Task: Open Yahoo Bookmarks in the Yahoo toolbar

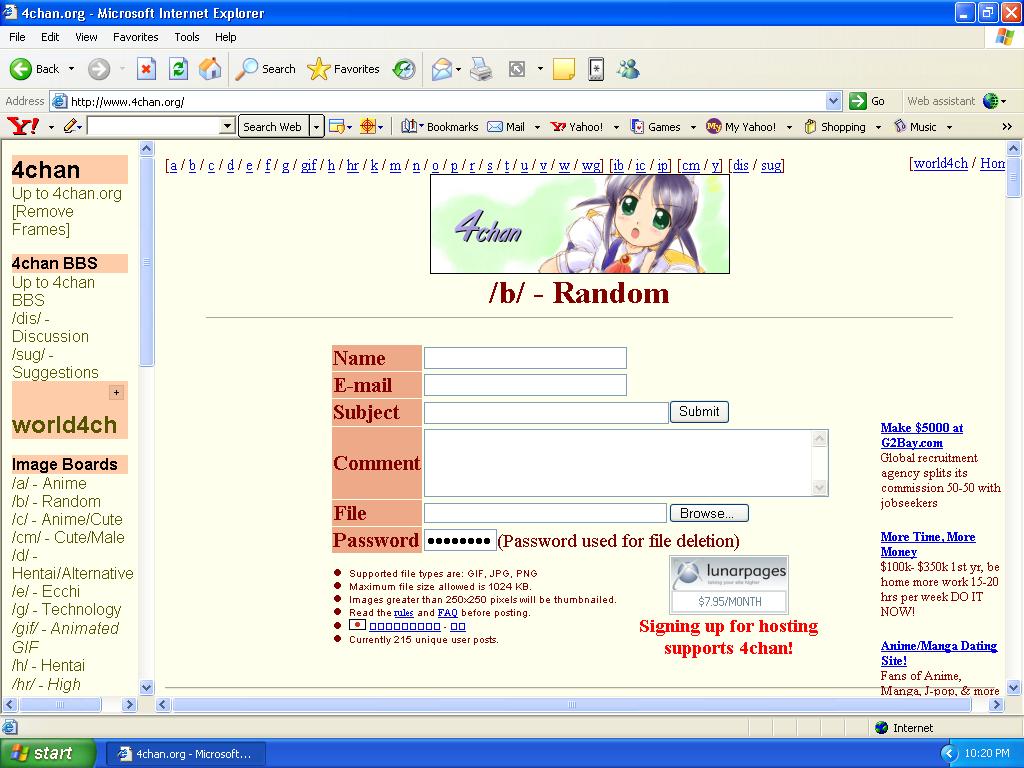Action: 440,127
